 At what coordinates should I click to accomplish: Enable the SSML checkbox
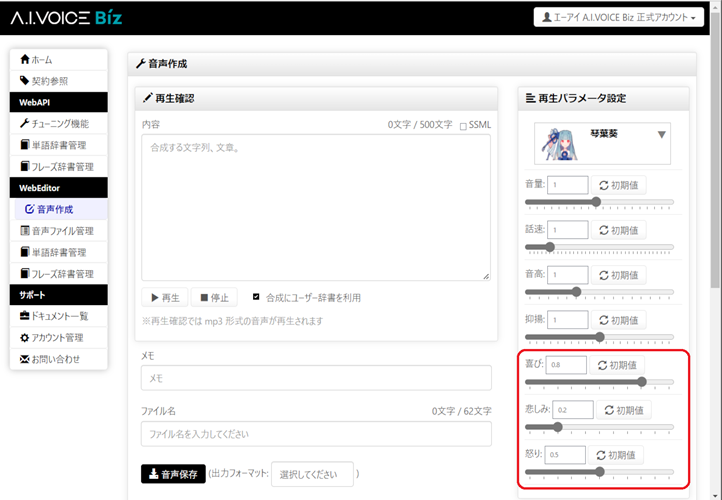tap(463, 126)
